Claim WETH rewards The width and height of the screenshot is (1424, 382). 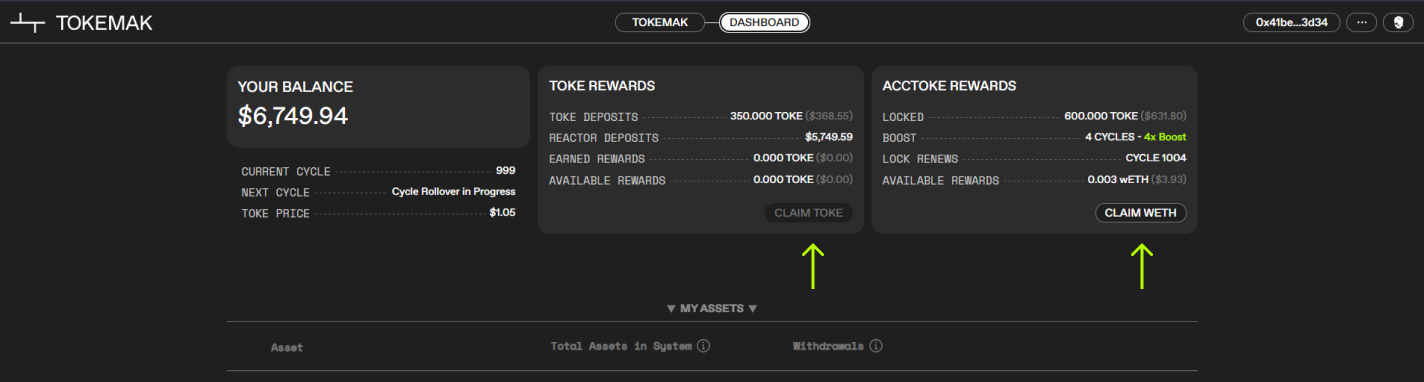pos(1140,213)
